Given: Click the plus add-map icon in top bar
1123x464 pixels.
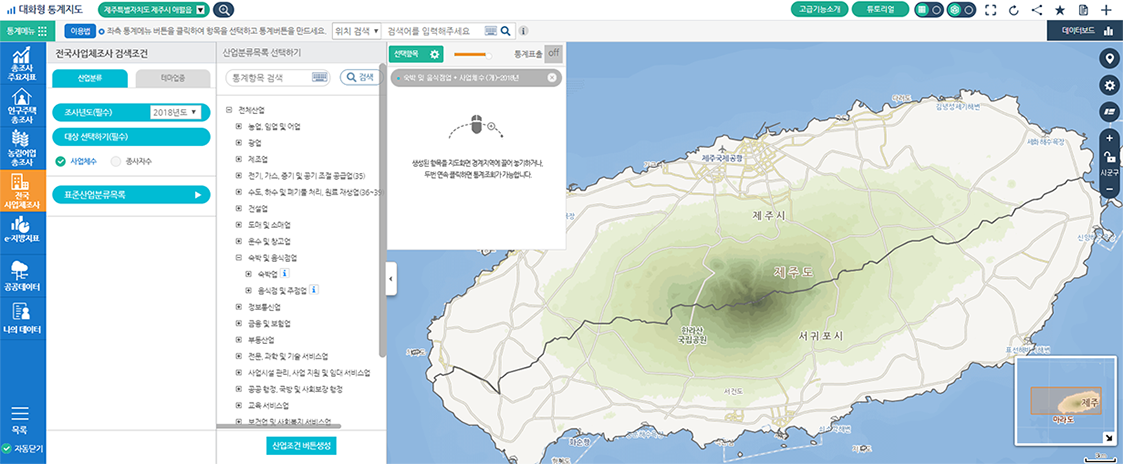Looking at the screenshot, I should click(1107, 10).
